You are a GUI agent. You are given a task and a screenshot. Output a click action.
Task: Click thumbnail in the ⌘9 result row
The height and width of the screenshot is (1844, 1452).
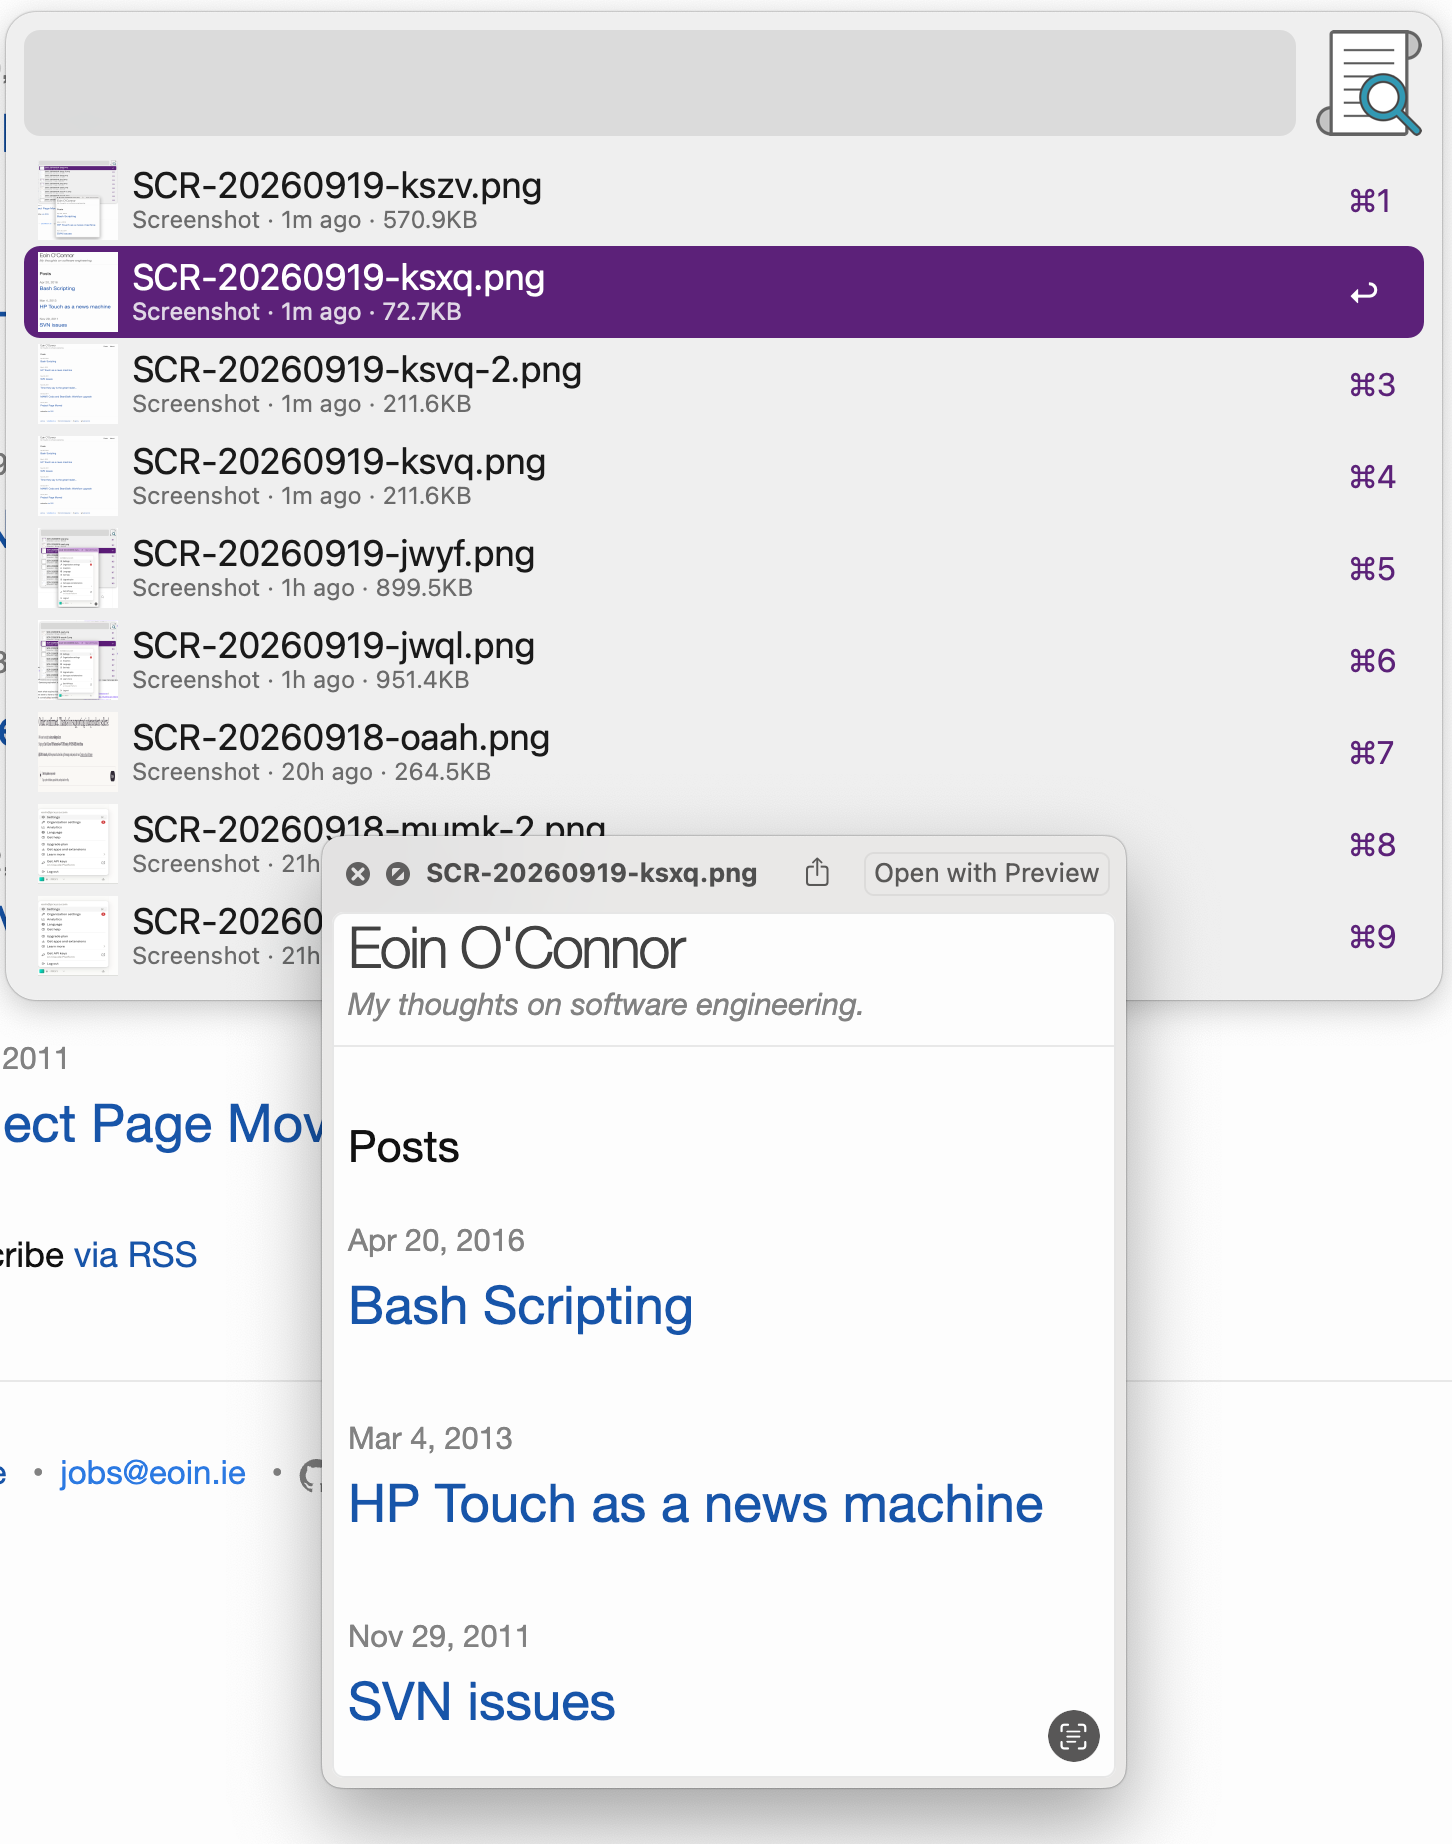click(78, 936)
